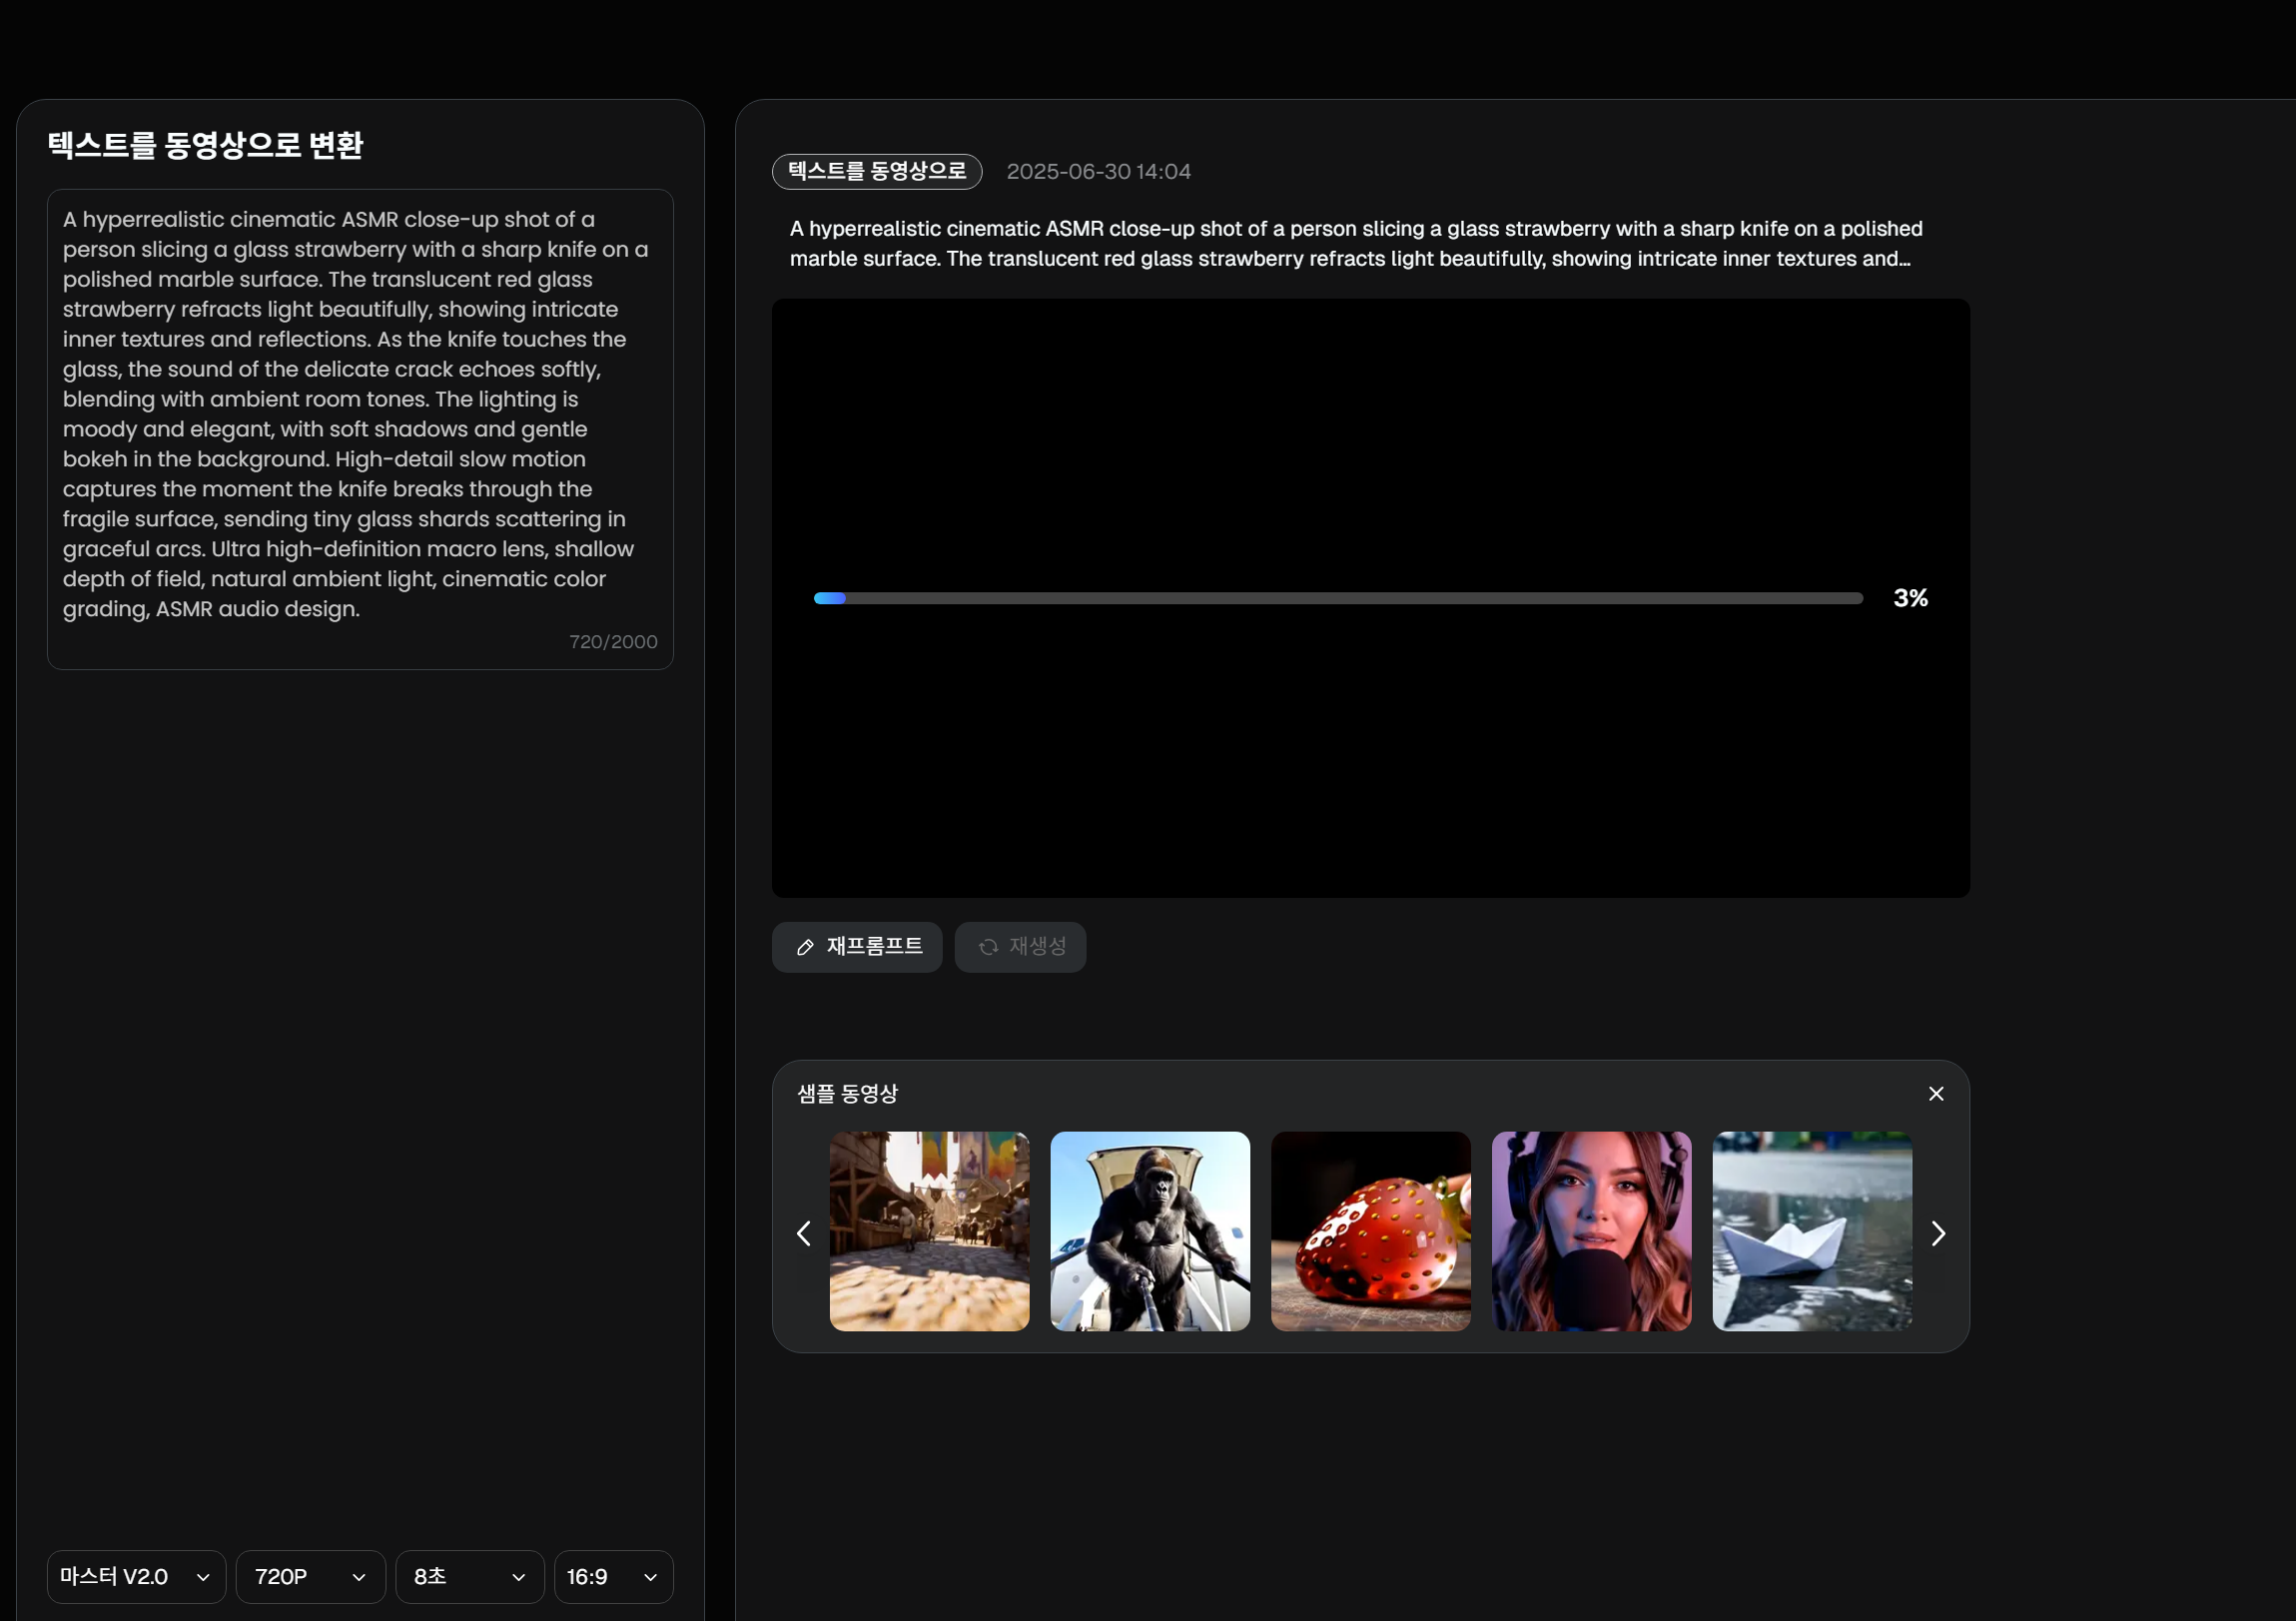Click the 텍스트를 동영상으로 tag
Image resolution: width=2296 pixels, height=1621 pixels.
point(876,171)
